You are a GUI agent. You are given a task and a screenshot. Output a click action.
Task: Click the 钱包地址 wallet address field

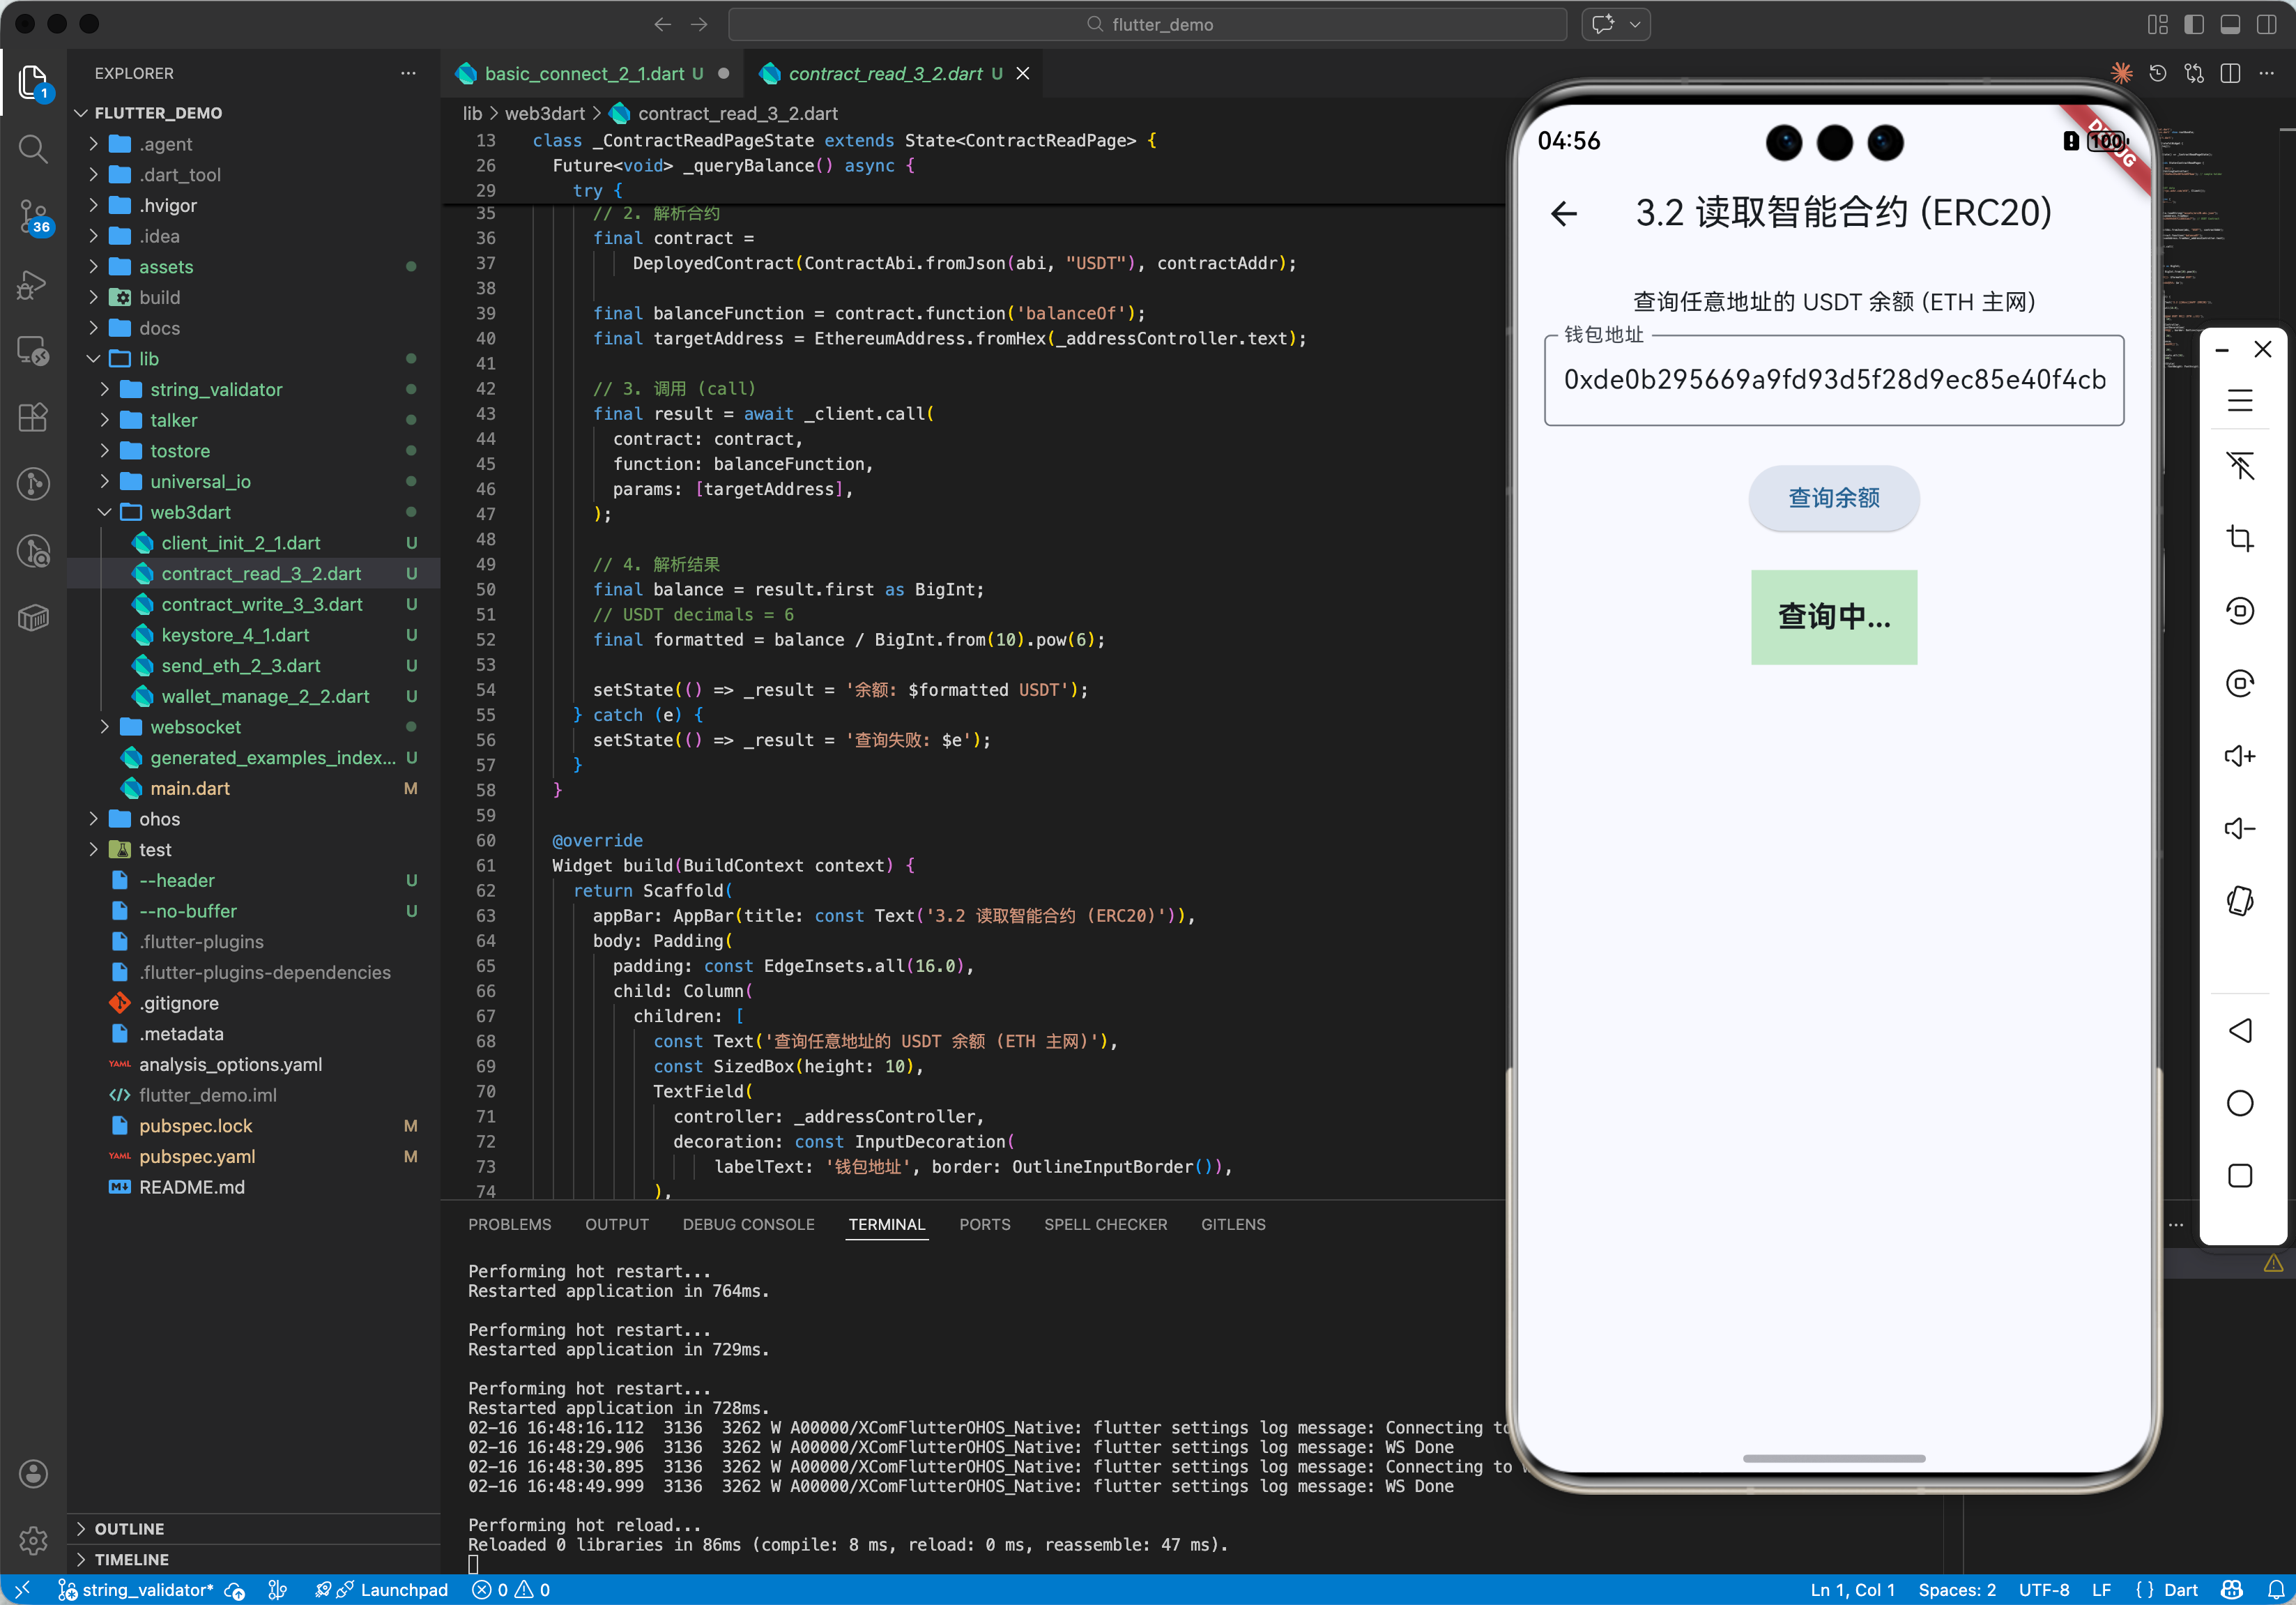coord(1833,380)
